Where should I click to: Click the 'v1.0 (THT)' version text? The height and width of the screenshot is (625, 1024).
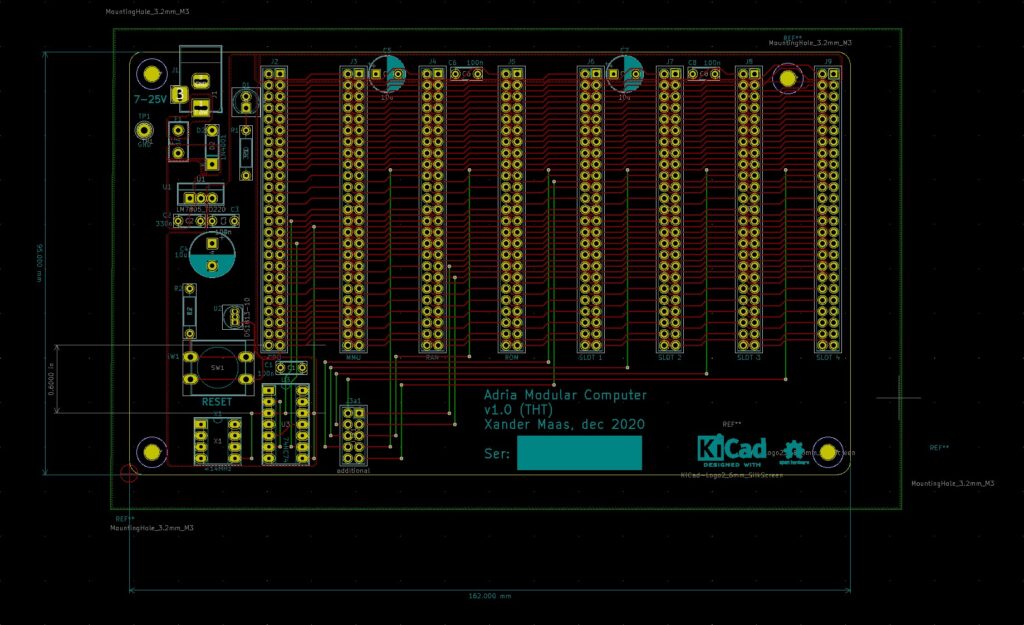coord(519,410)
